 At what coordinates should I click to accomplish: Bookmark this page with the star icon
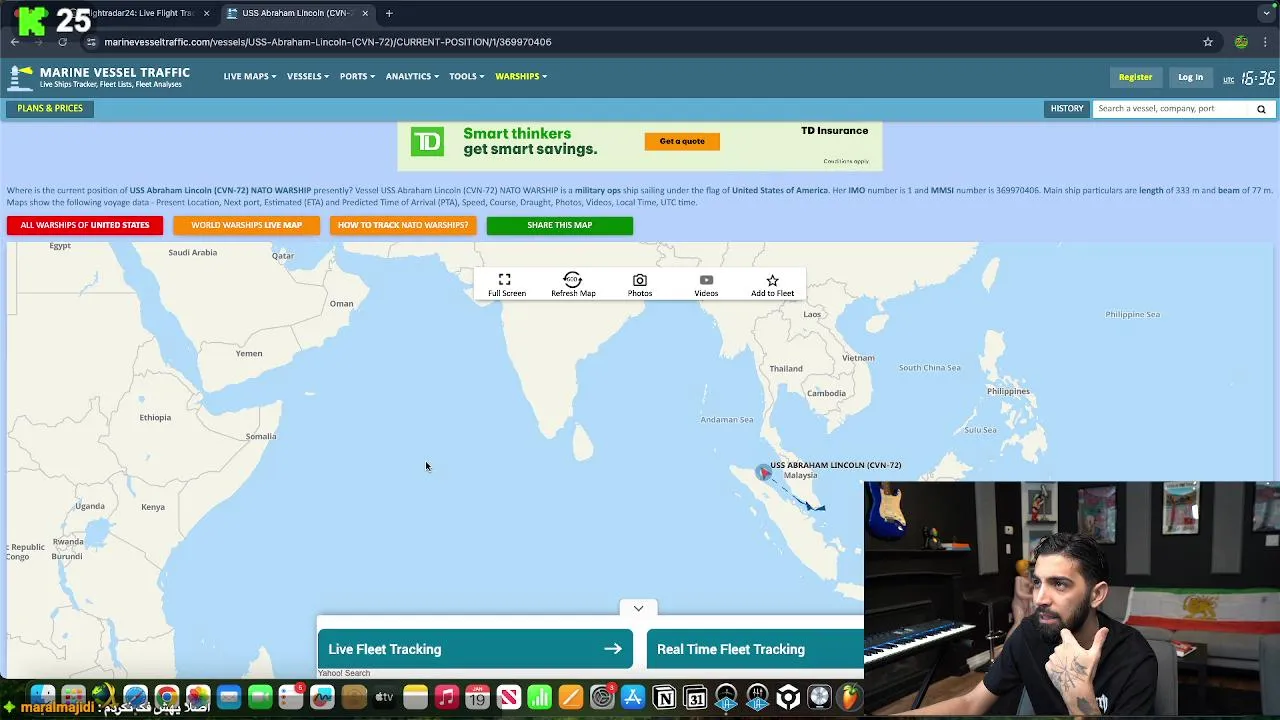tap(1208, 42)
